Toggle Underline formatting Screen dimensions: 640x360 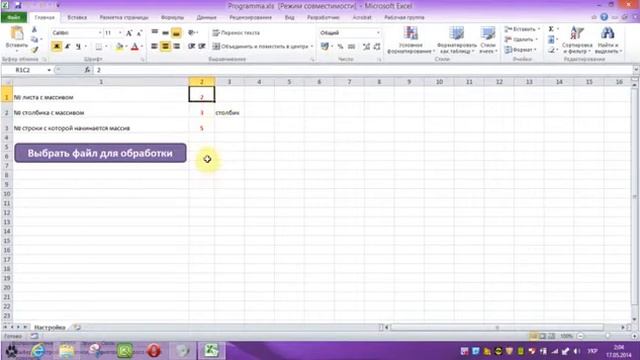[78, 47]
